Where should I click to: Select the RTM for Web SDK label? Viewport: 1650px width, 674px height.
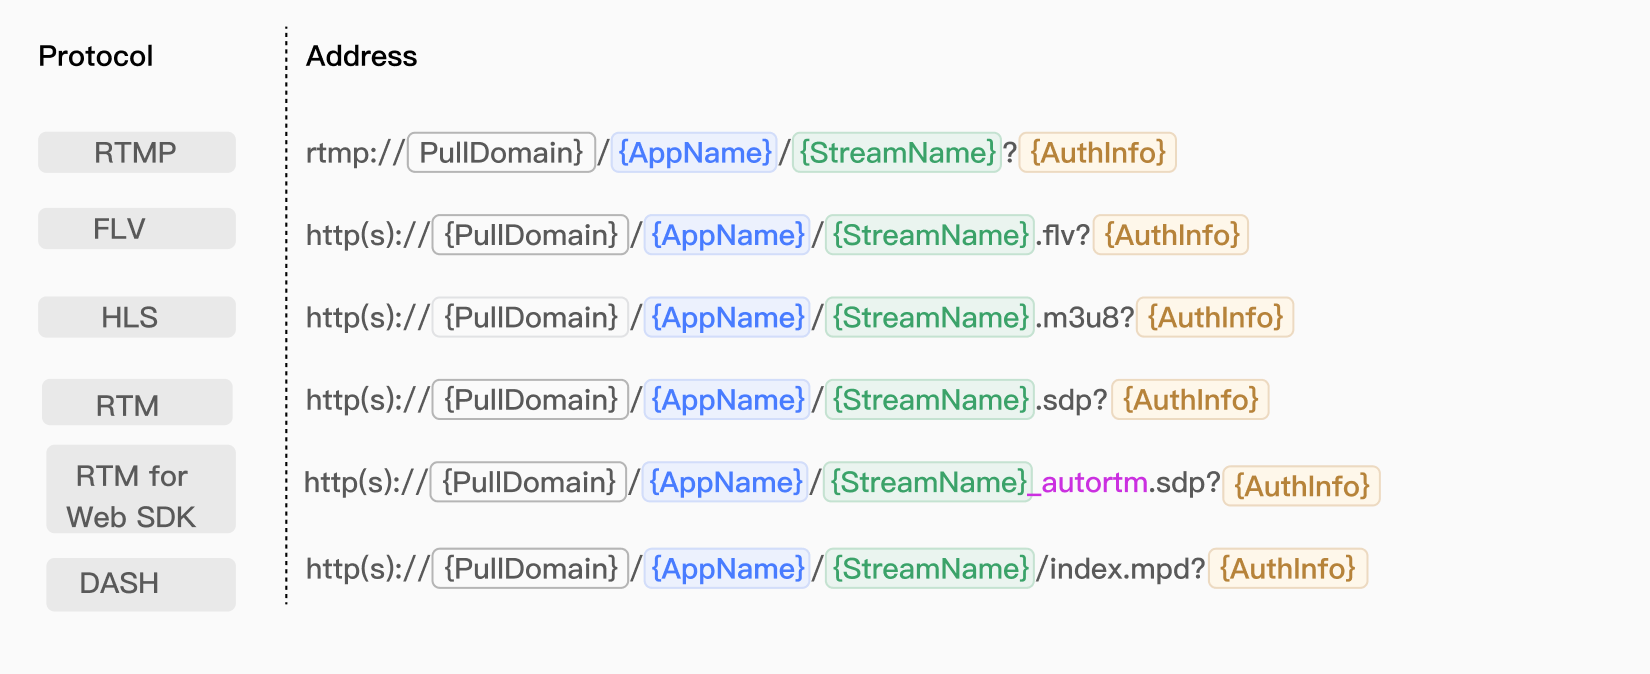click(141, 489)
